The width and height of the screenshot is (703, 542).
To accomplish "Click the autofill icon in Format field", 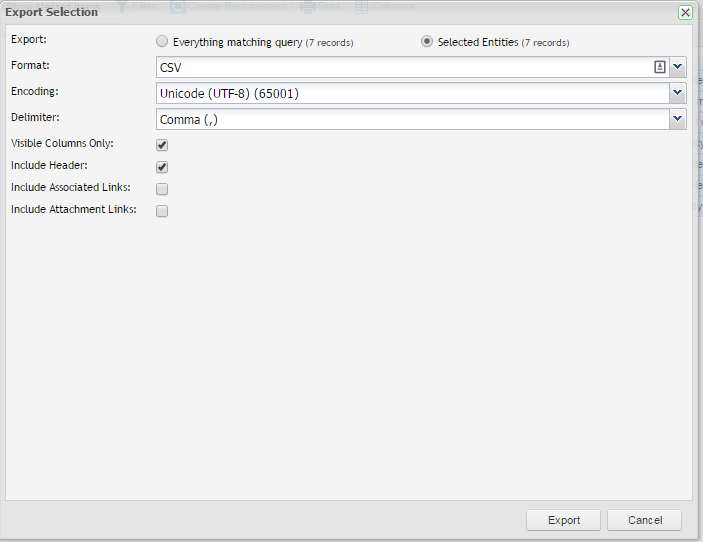I will tap(660, 67).
